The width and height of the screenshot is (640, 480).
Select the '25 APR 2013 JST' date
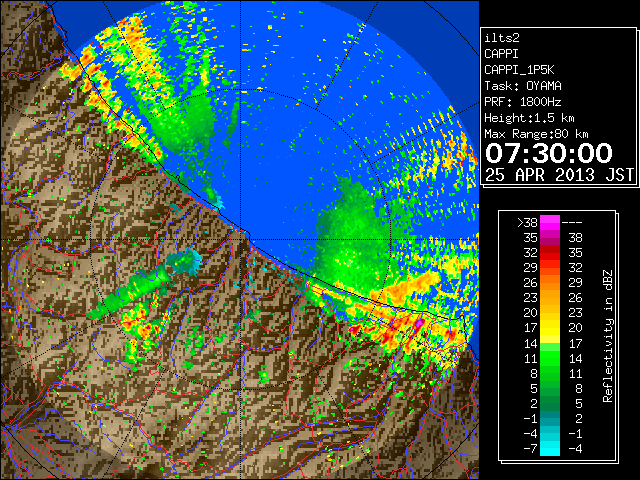[x=559, y=175]
